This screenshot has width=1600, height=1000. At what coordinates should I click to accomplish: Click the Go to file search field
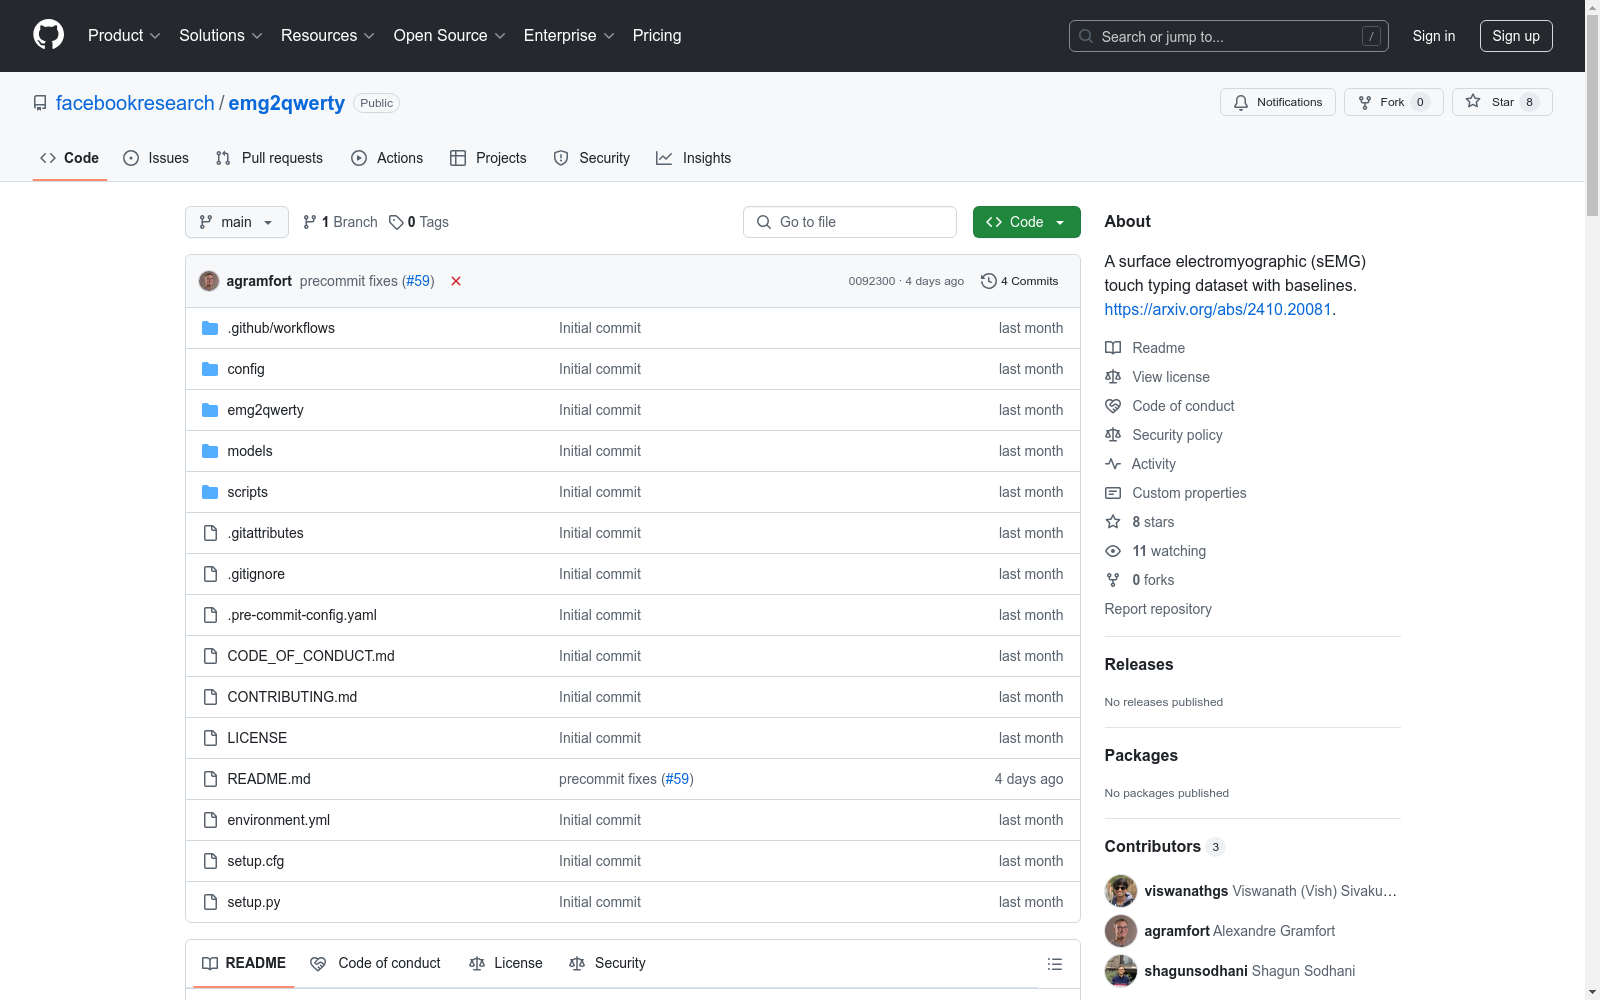pyautogui.click(x=850, y=222)
